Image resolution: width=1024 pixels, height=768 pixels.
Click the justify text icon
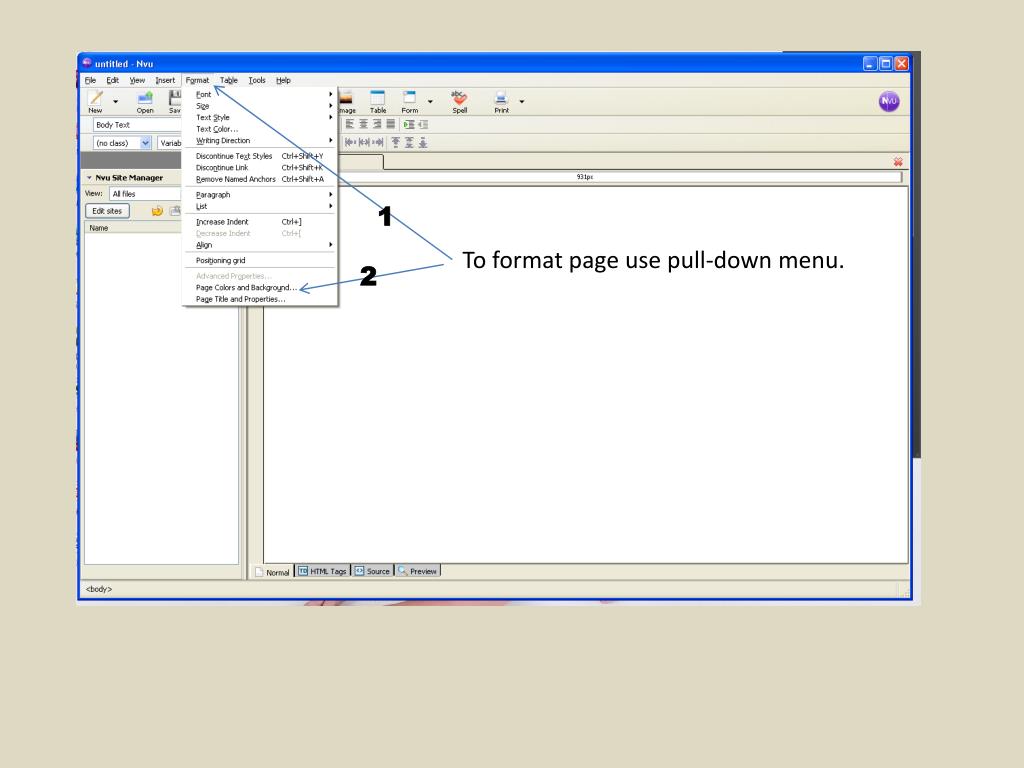(x=391, y=124)
